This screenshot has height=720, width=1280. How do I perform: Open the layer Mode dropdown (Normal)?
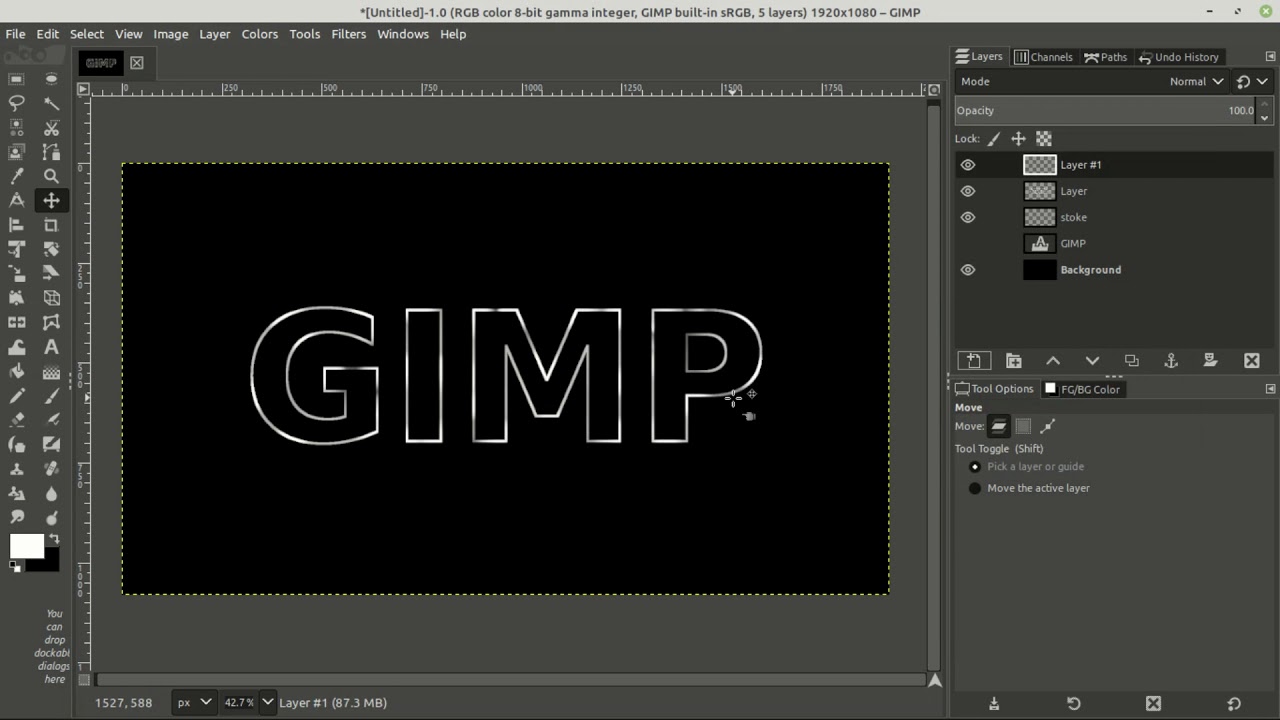pyautogui.click(x=1197, y=82)
